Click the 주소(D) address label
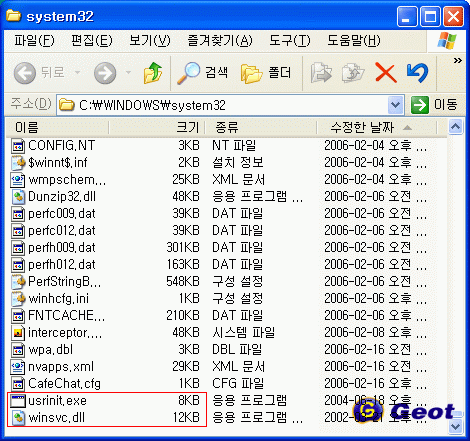The height and width of the screenshot is (441, 470). 31,104
